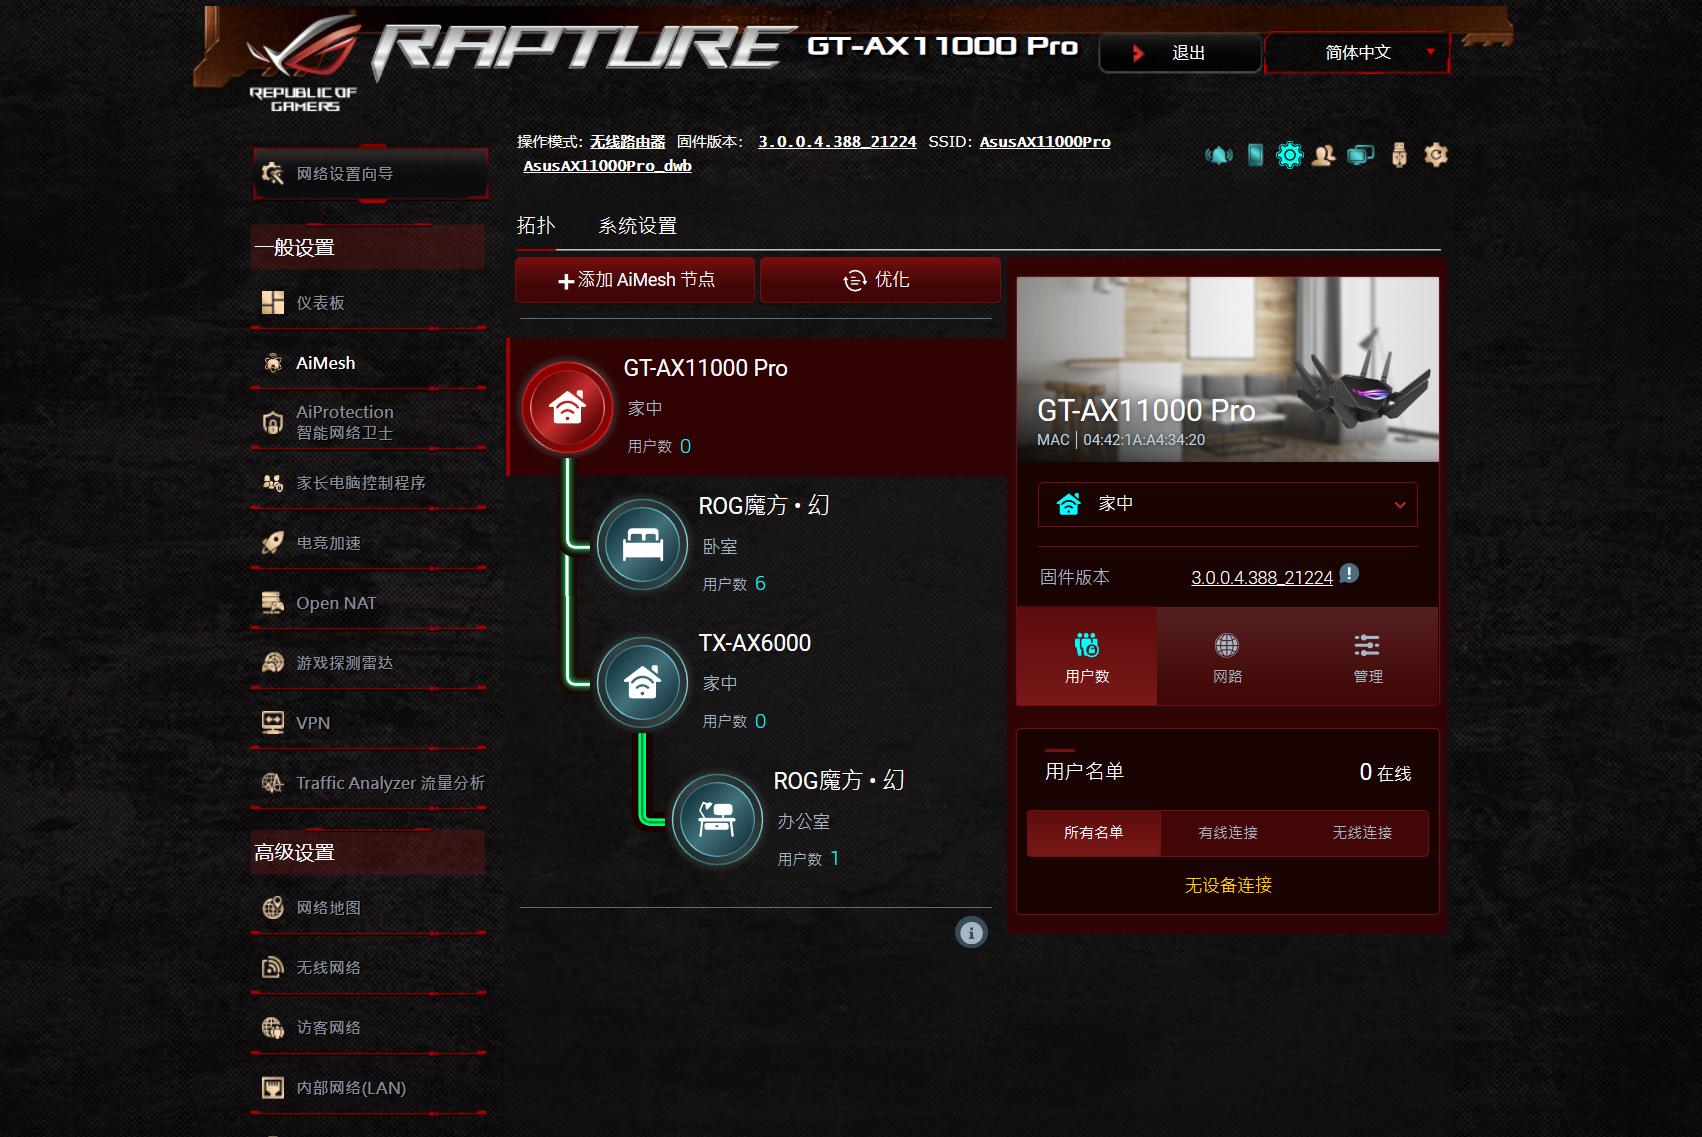This screenshot has height=1137, width=1702.
Task: Click the 退出 logout button
Action: (1180, 53)
